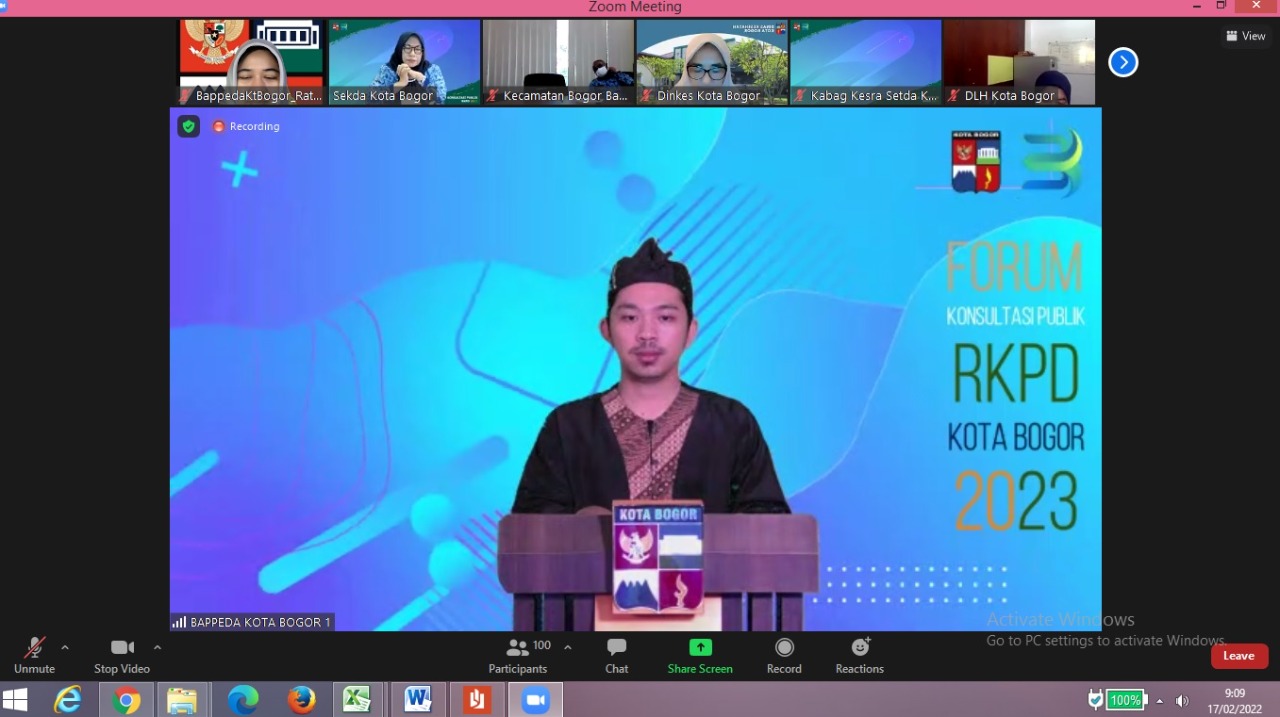Expand participants options arrow beside 100

[568, 647]
